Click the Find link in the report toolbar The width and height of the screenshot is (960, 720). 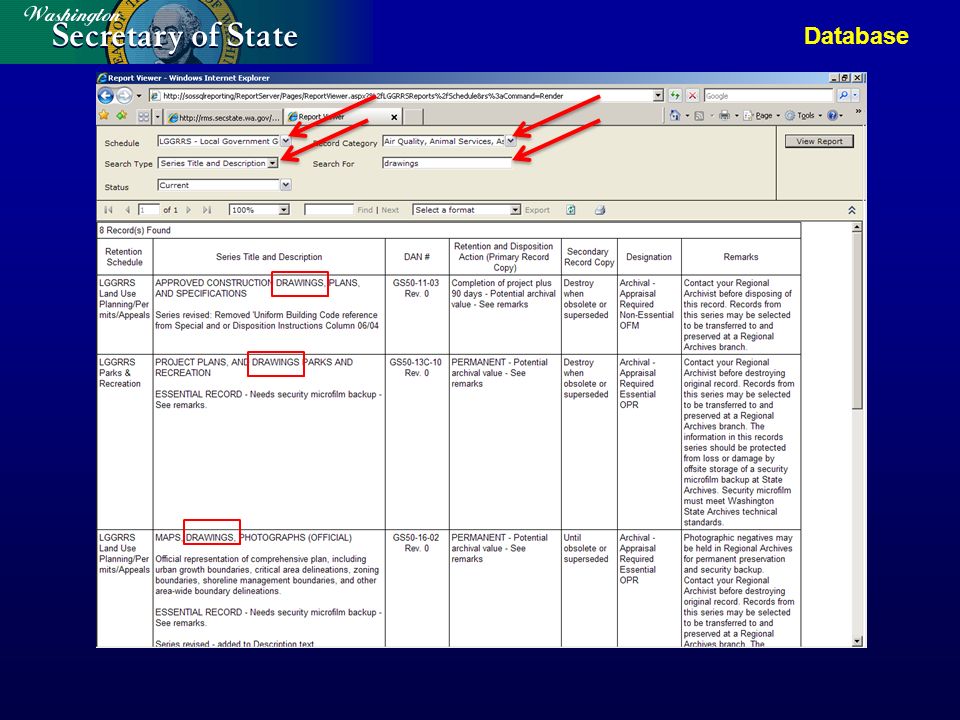[x=365, y=210]
